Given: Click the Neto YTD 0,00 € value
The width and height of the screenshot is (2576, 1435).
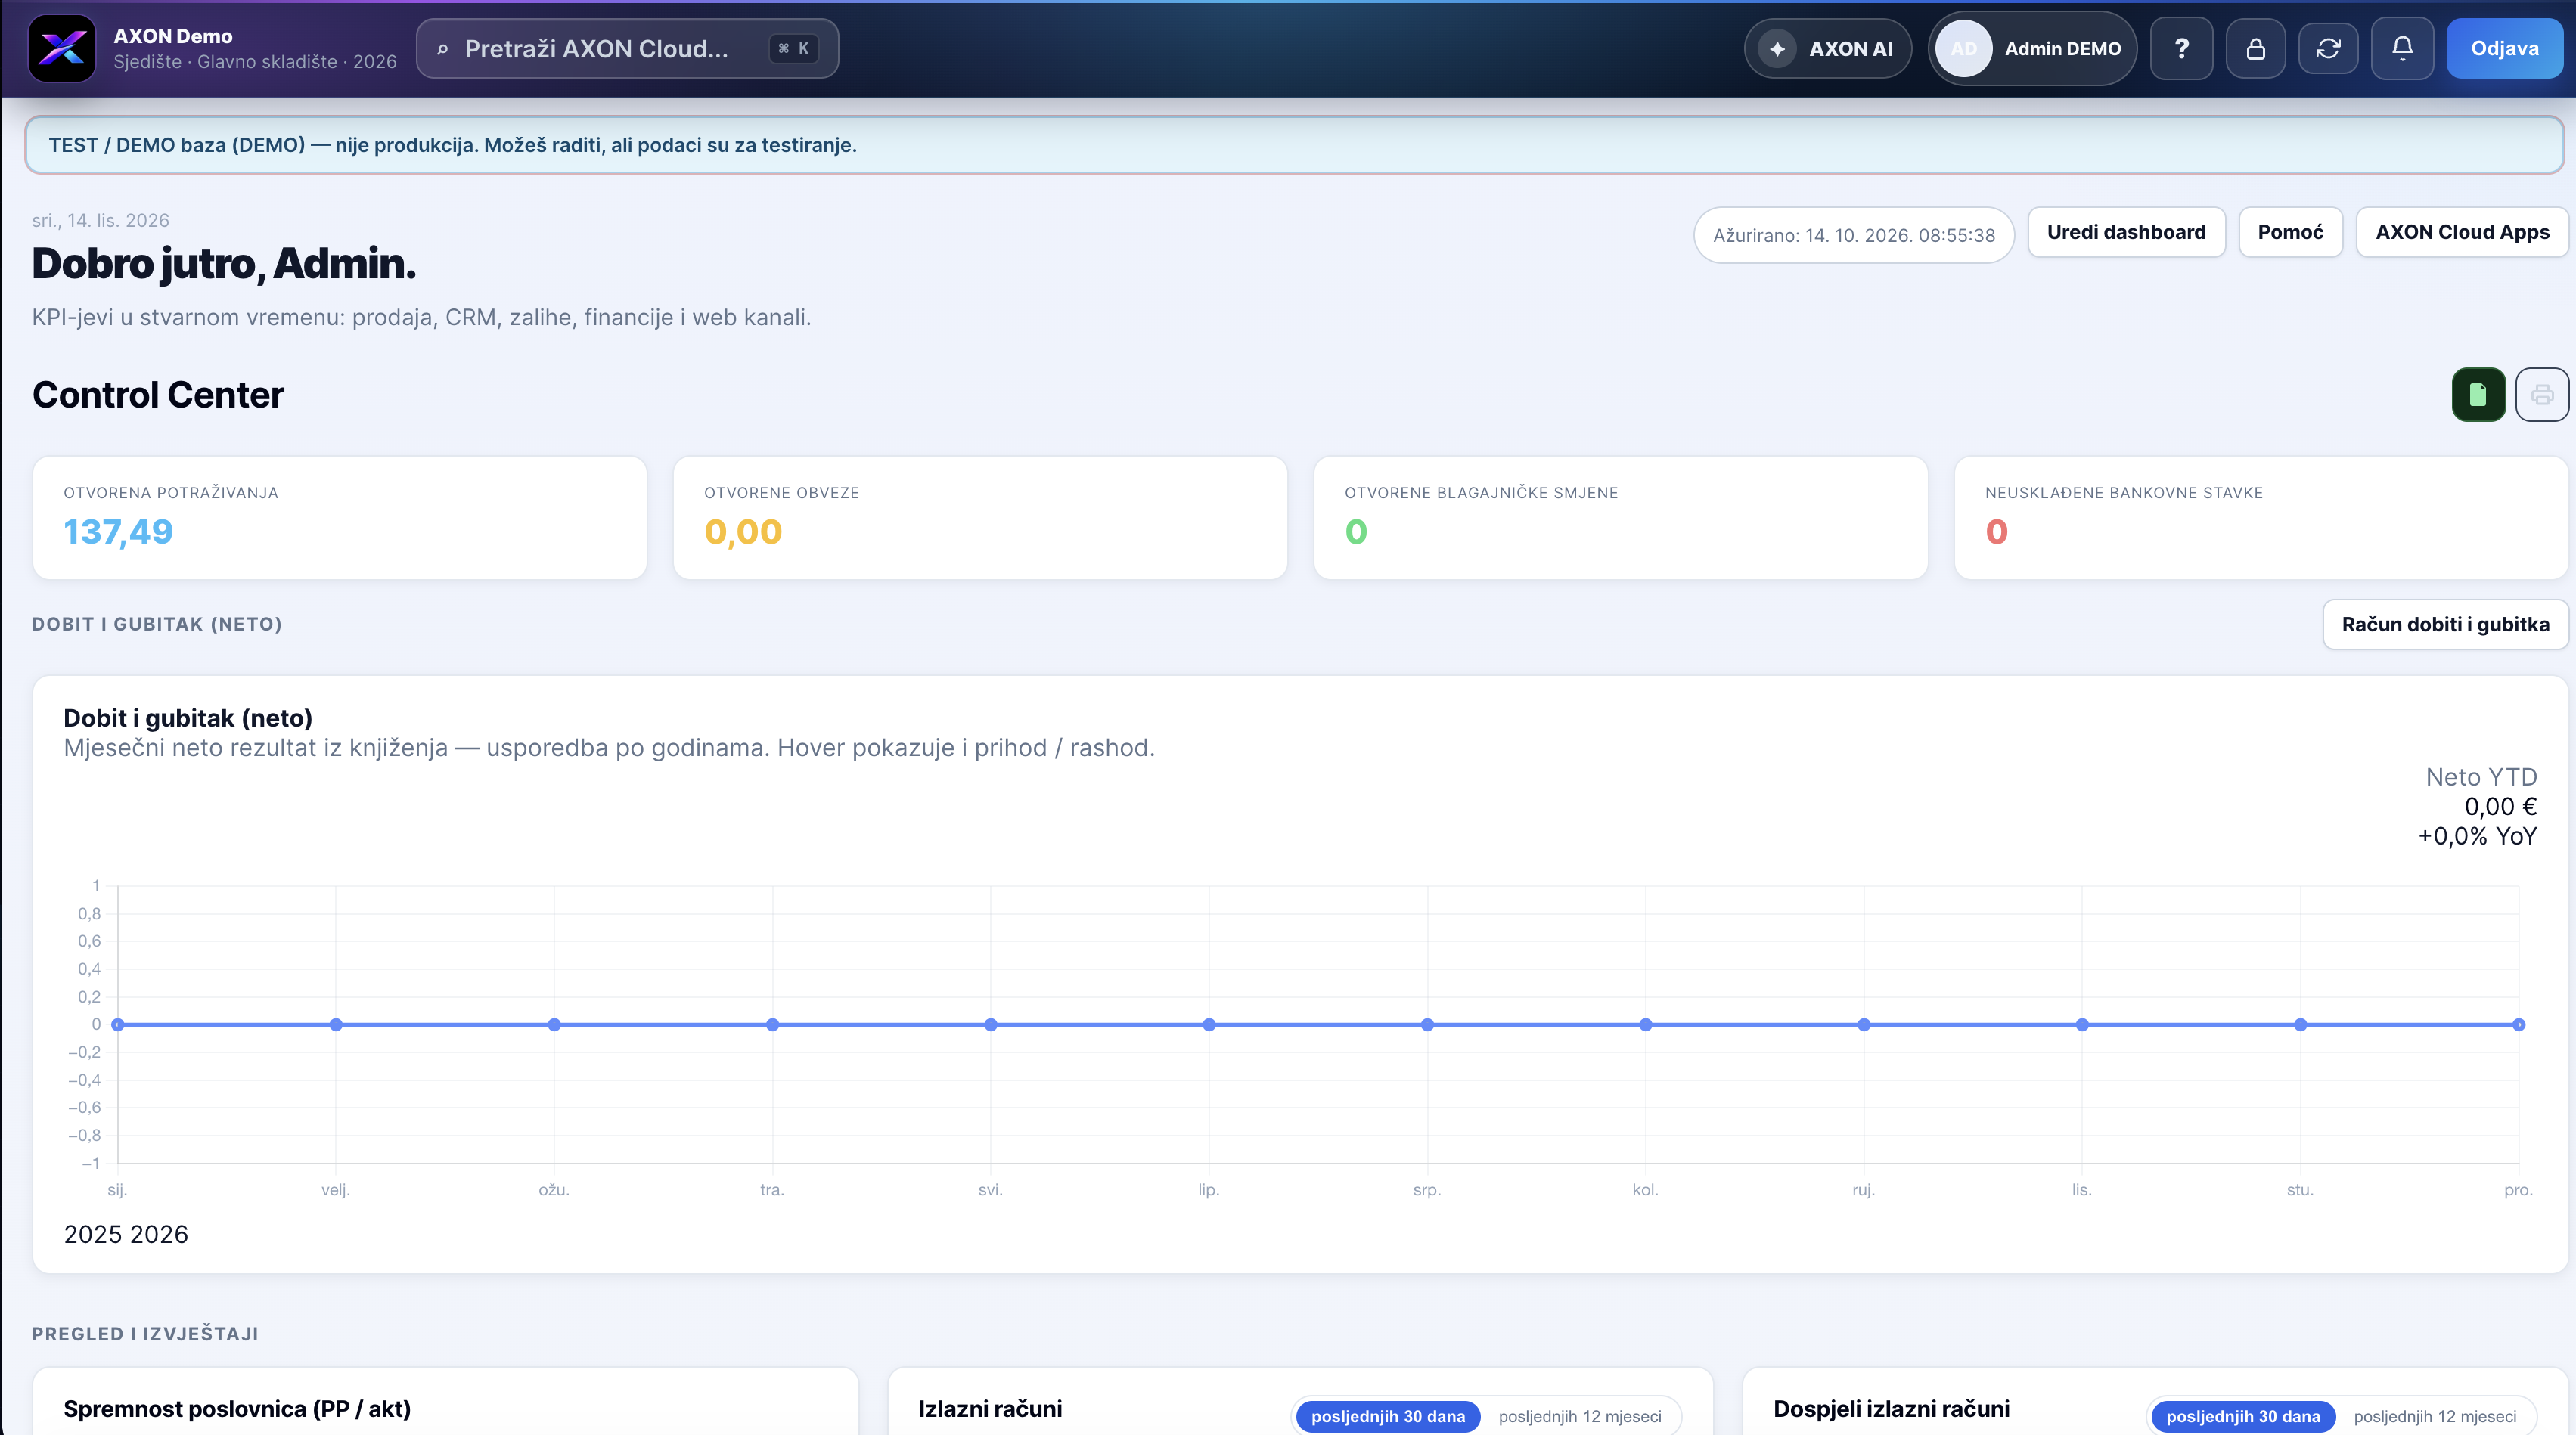Looking at the screenshot, I should (x=2500, y=807).
